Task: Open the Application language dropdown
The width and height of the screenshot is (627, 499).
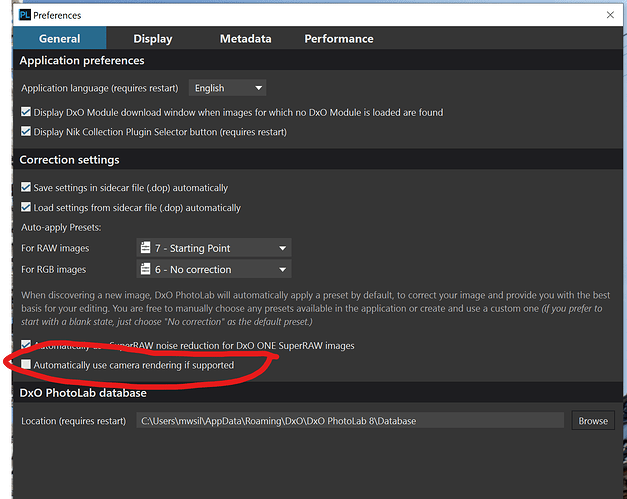Action: 228,88
